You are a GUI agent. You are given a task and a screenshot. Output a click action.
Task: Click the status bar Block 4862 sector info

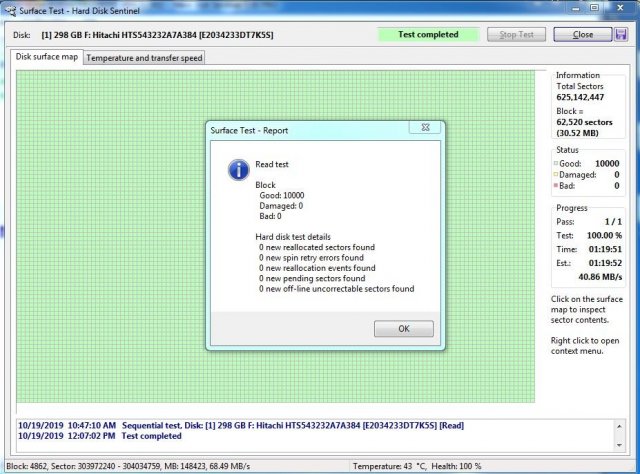tap(128, 466)
